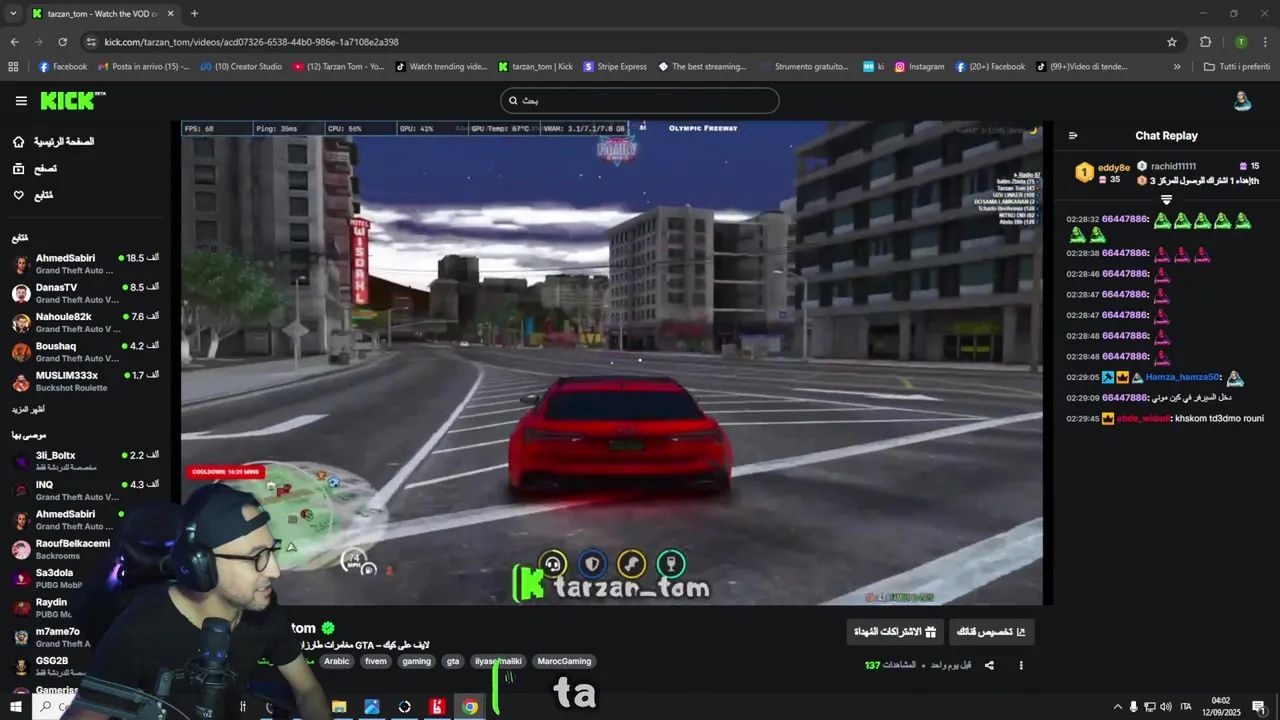The height and width of the screenshot is (720, 1280).
Task: Select the gaming tag
Action: [x=416, y=661]
